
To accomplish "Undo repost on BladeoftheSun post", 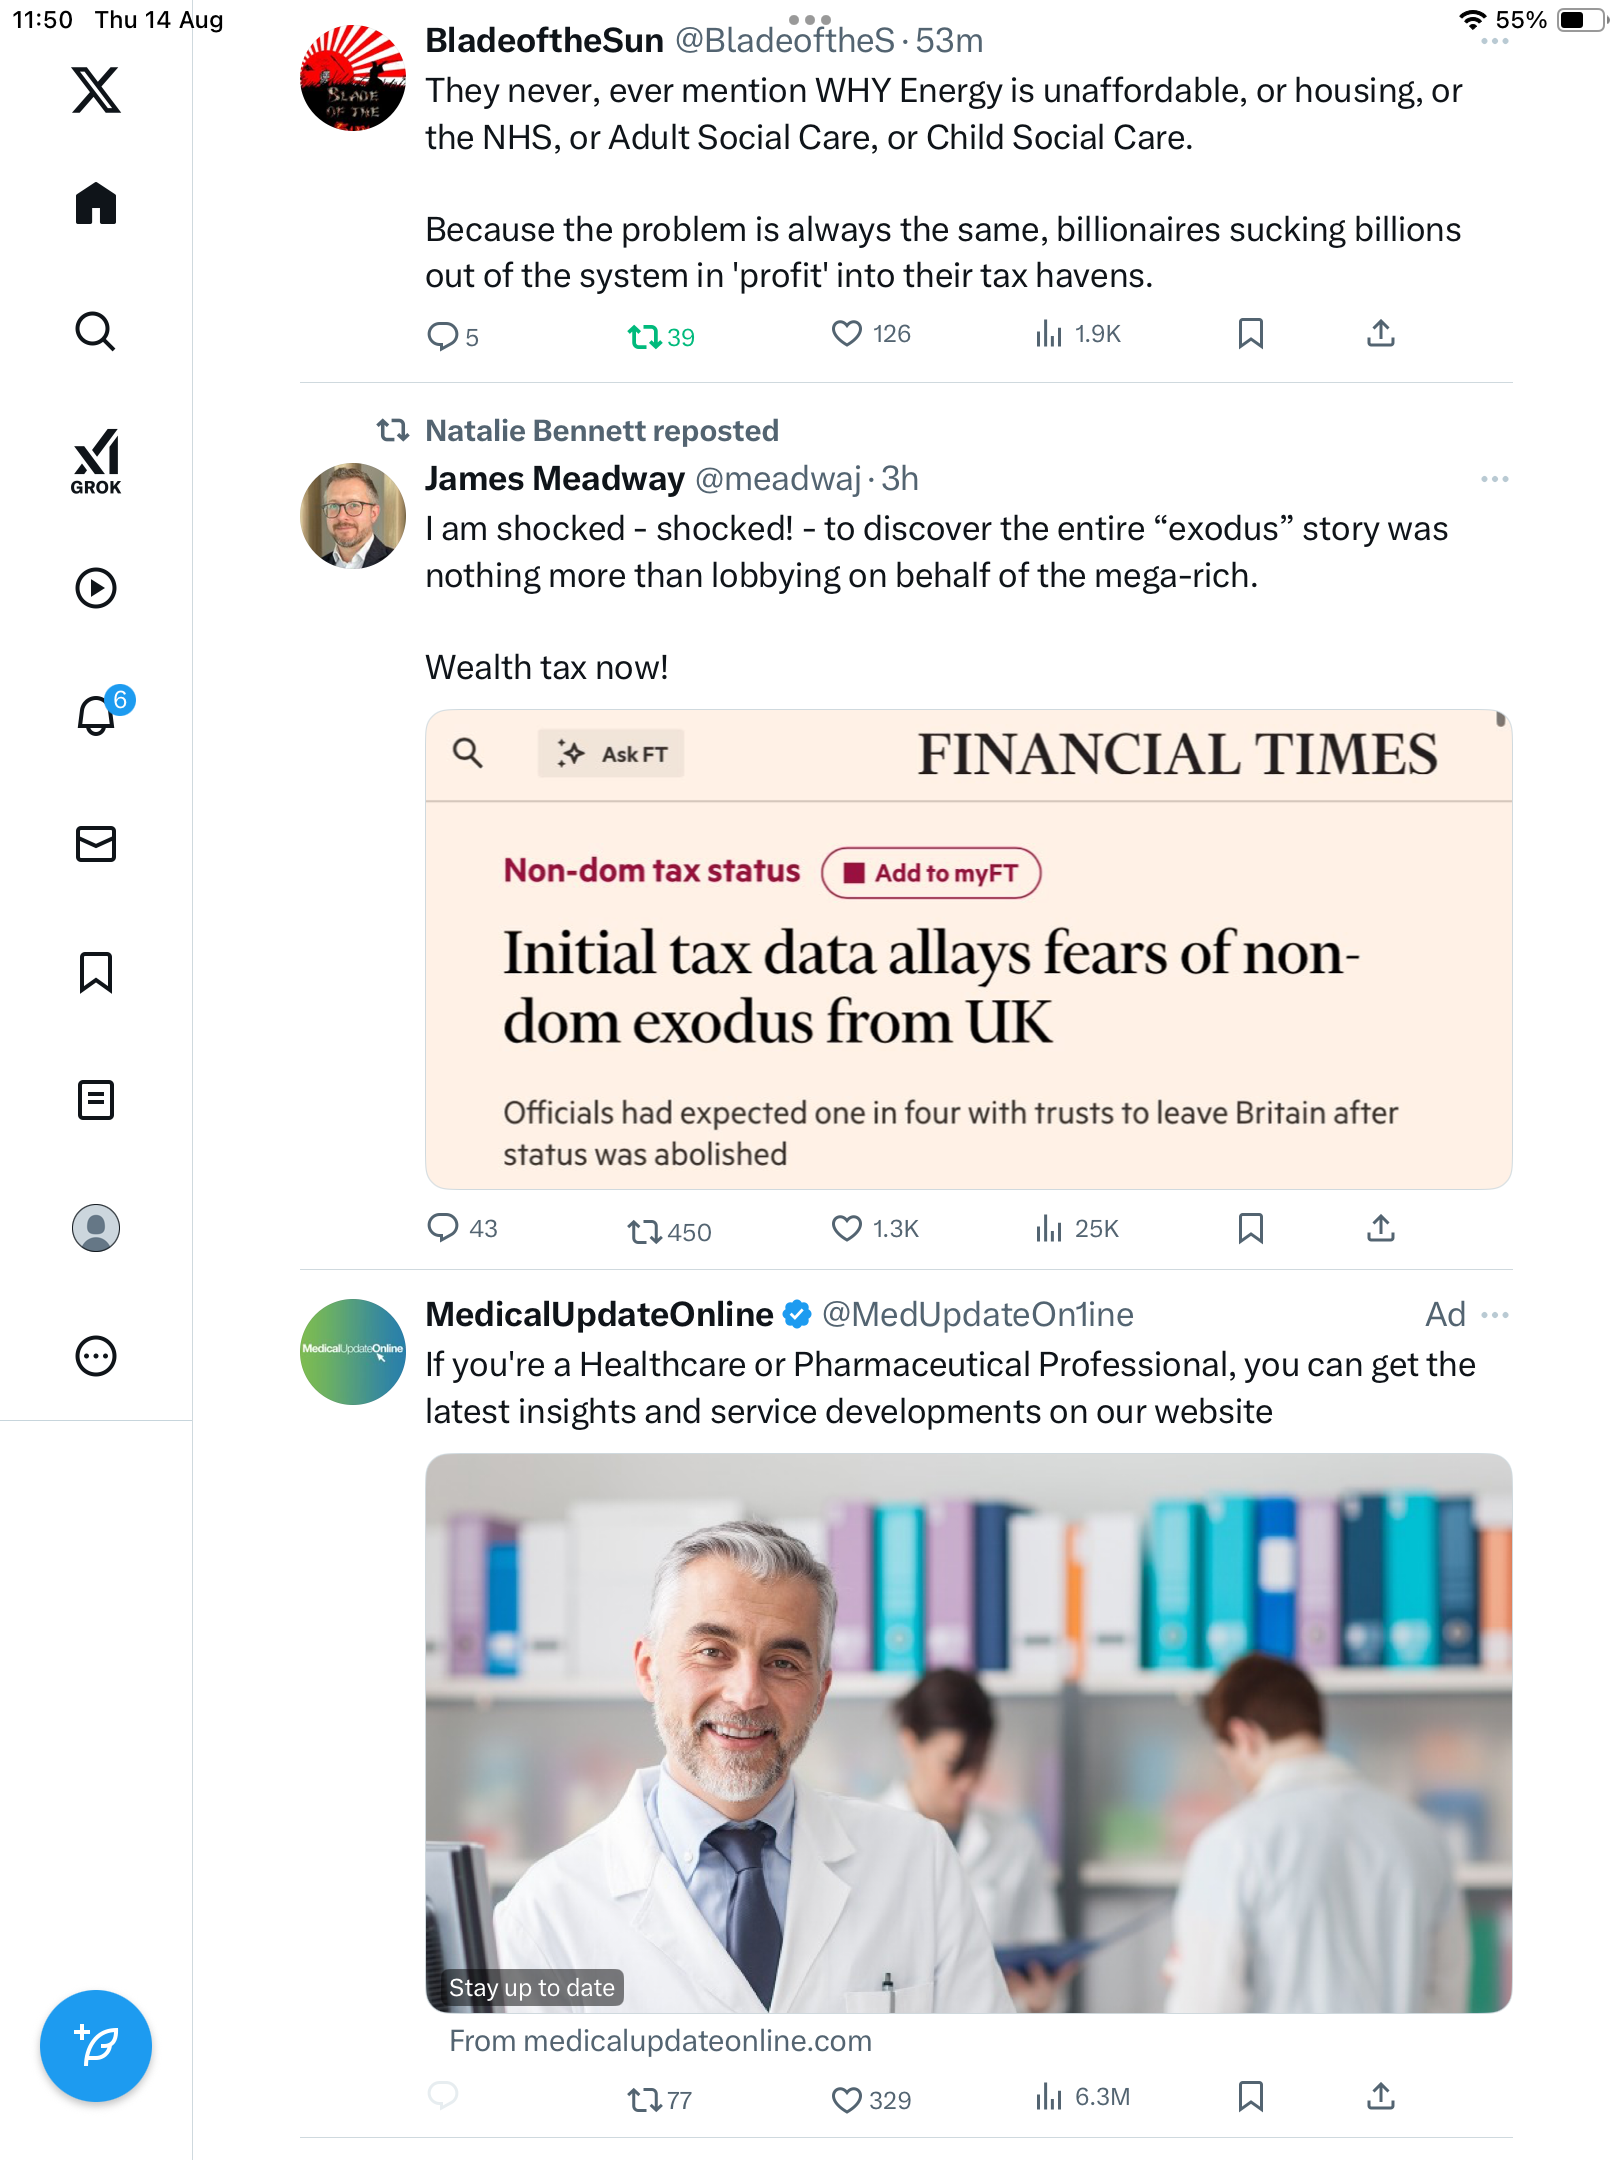I will pyautogui.click(x=644, y=336).
